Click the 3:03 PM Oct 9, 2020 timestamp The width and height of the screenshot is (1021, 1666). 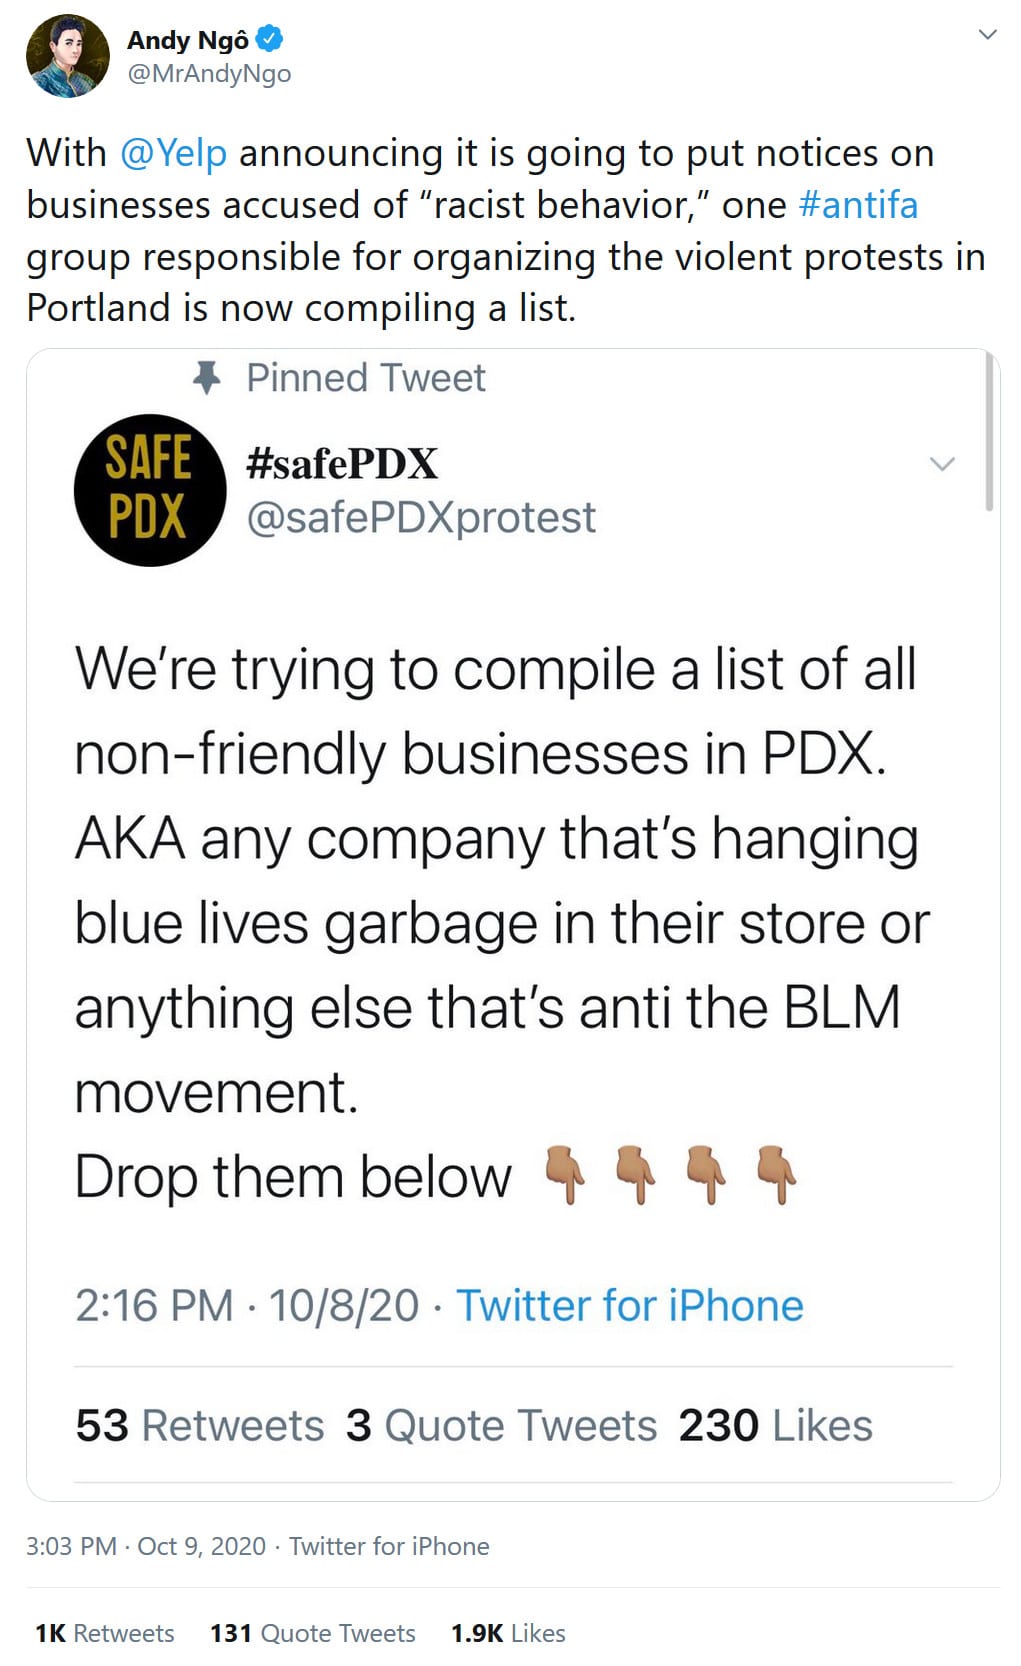146,1546
